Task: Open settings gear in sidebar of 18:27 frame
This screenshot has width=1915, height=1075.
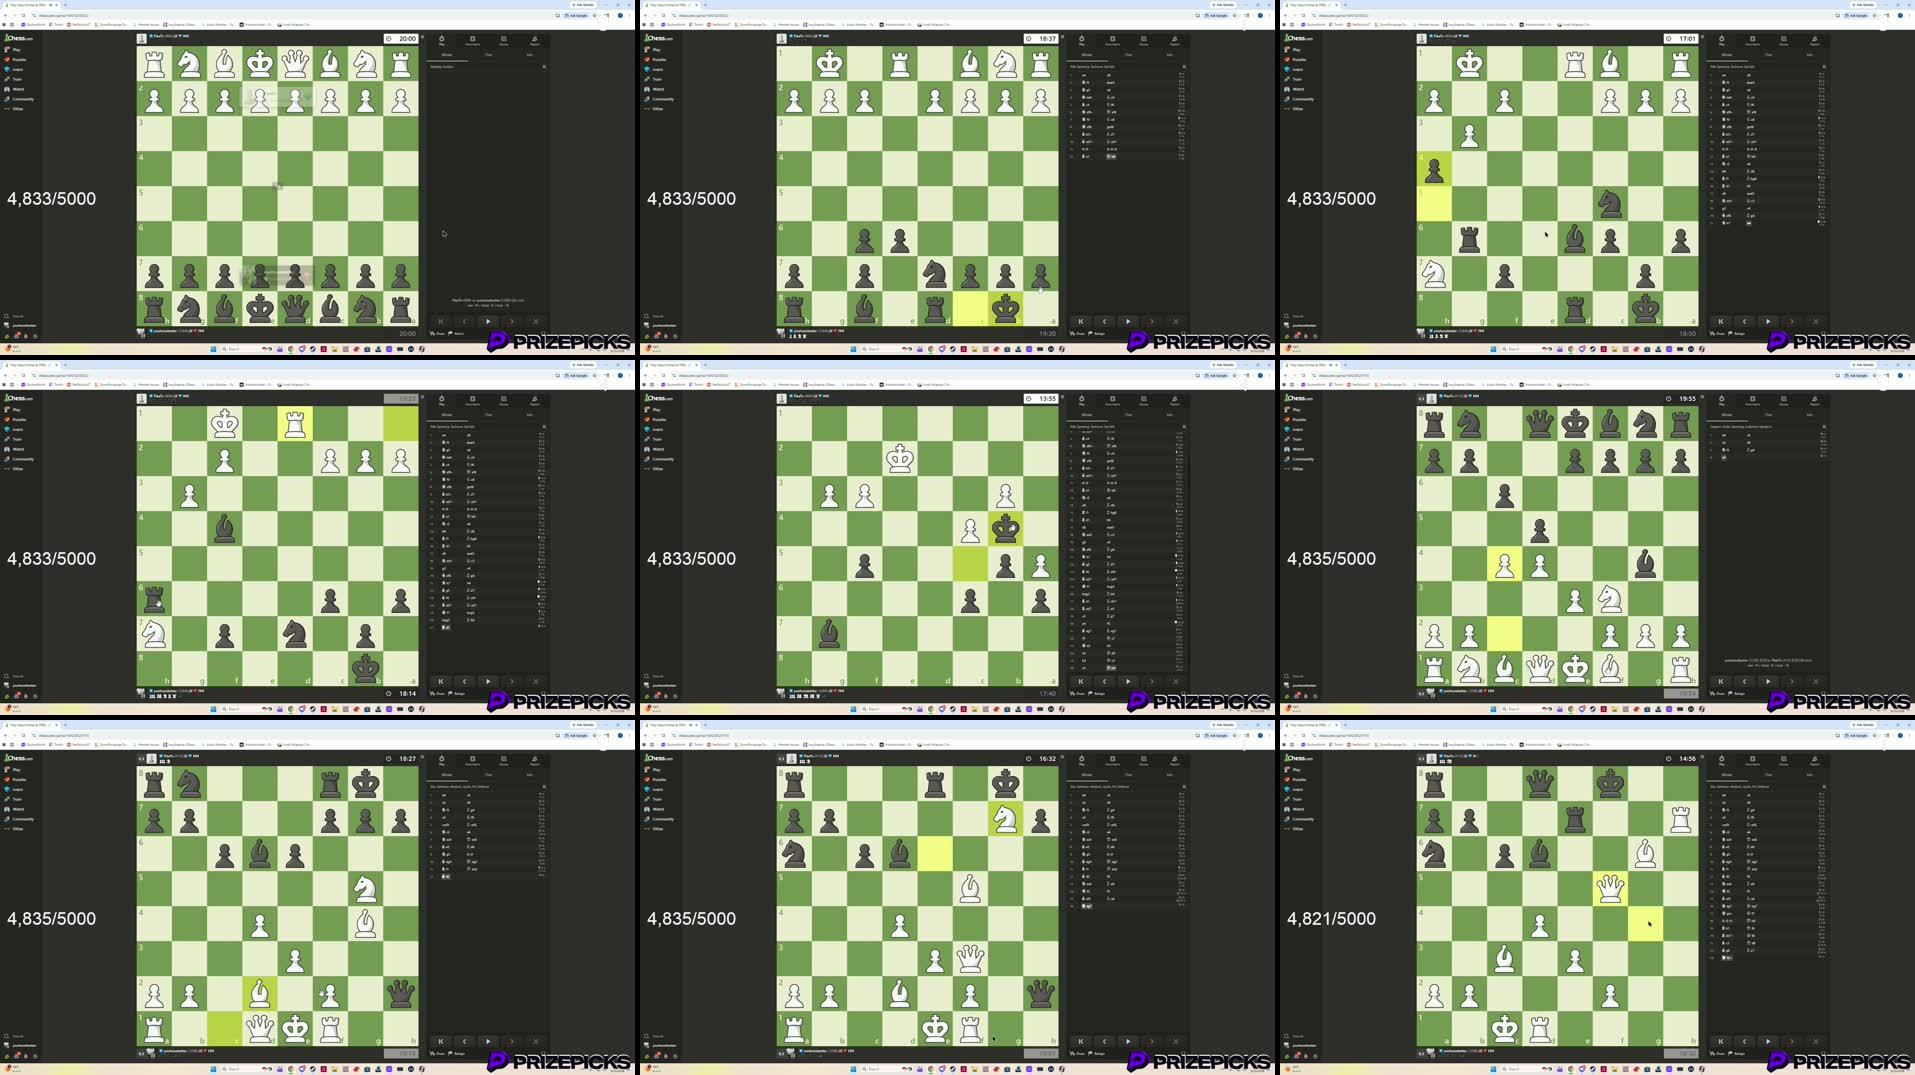Action: [35, 1056]
